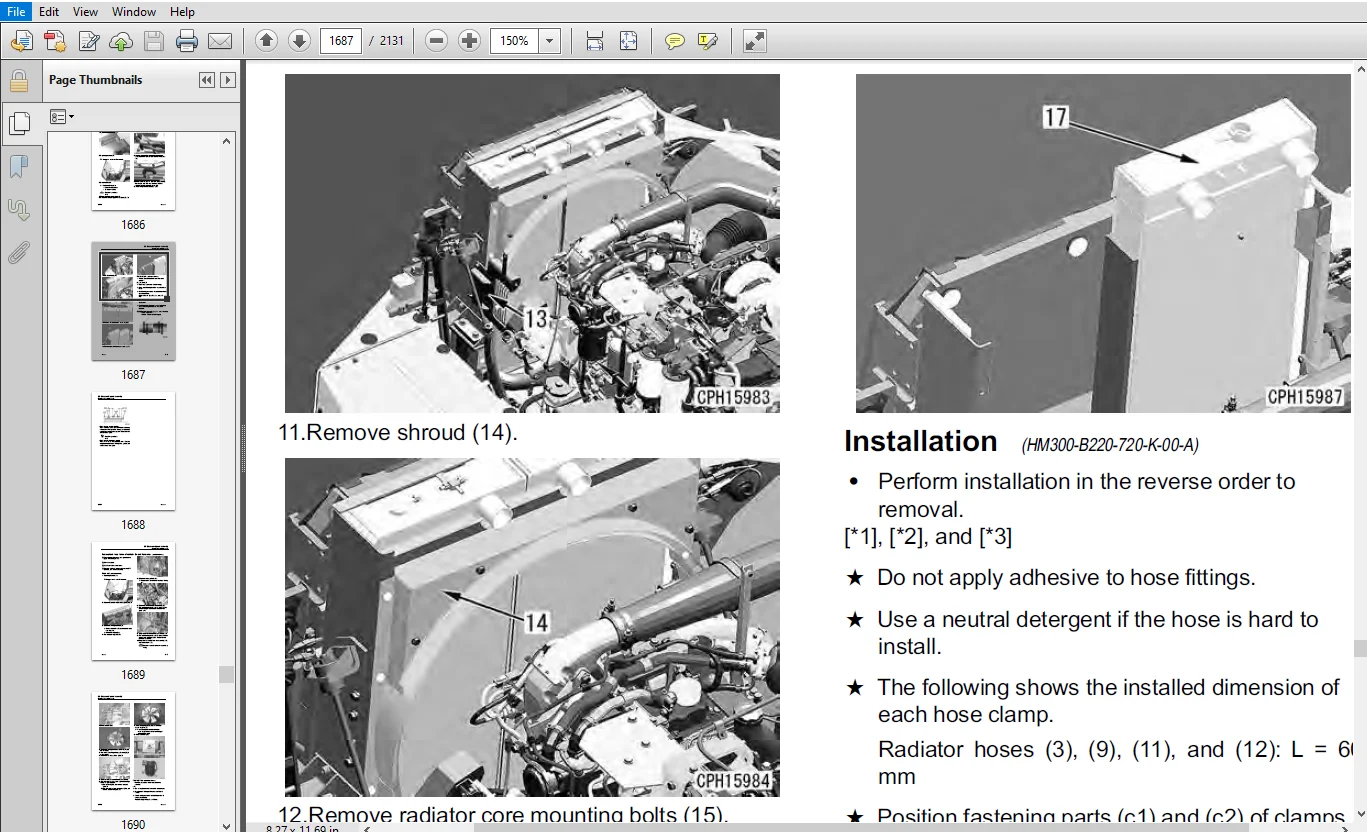The width and height of the screenshot is (1367, 832).
Task: Open the Attachments paperclip panel
Action: tap(18, 252)
